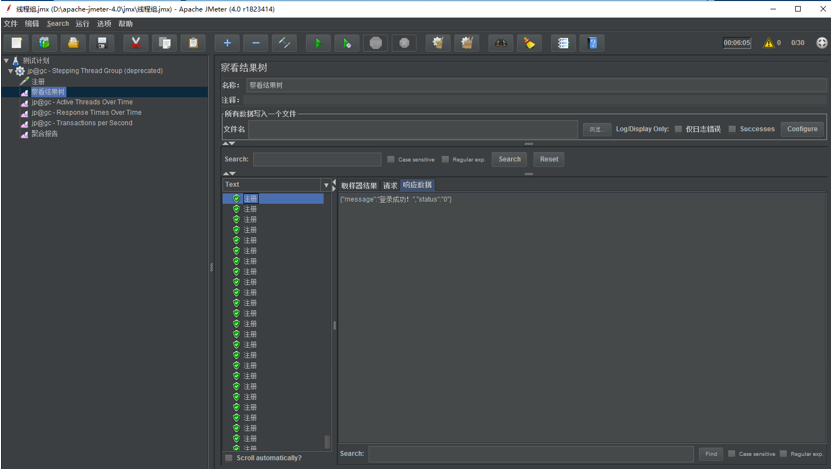Check upper Case sensitive option
This screenshot has width=831, height=469.
[x=391, y=159]
